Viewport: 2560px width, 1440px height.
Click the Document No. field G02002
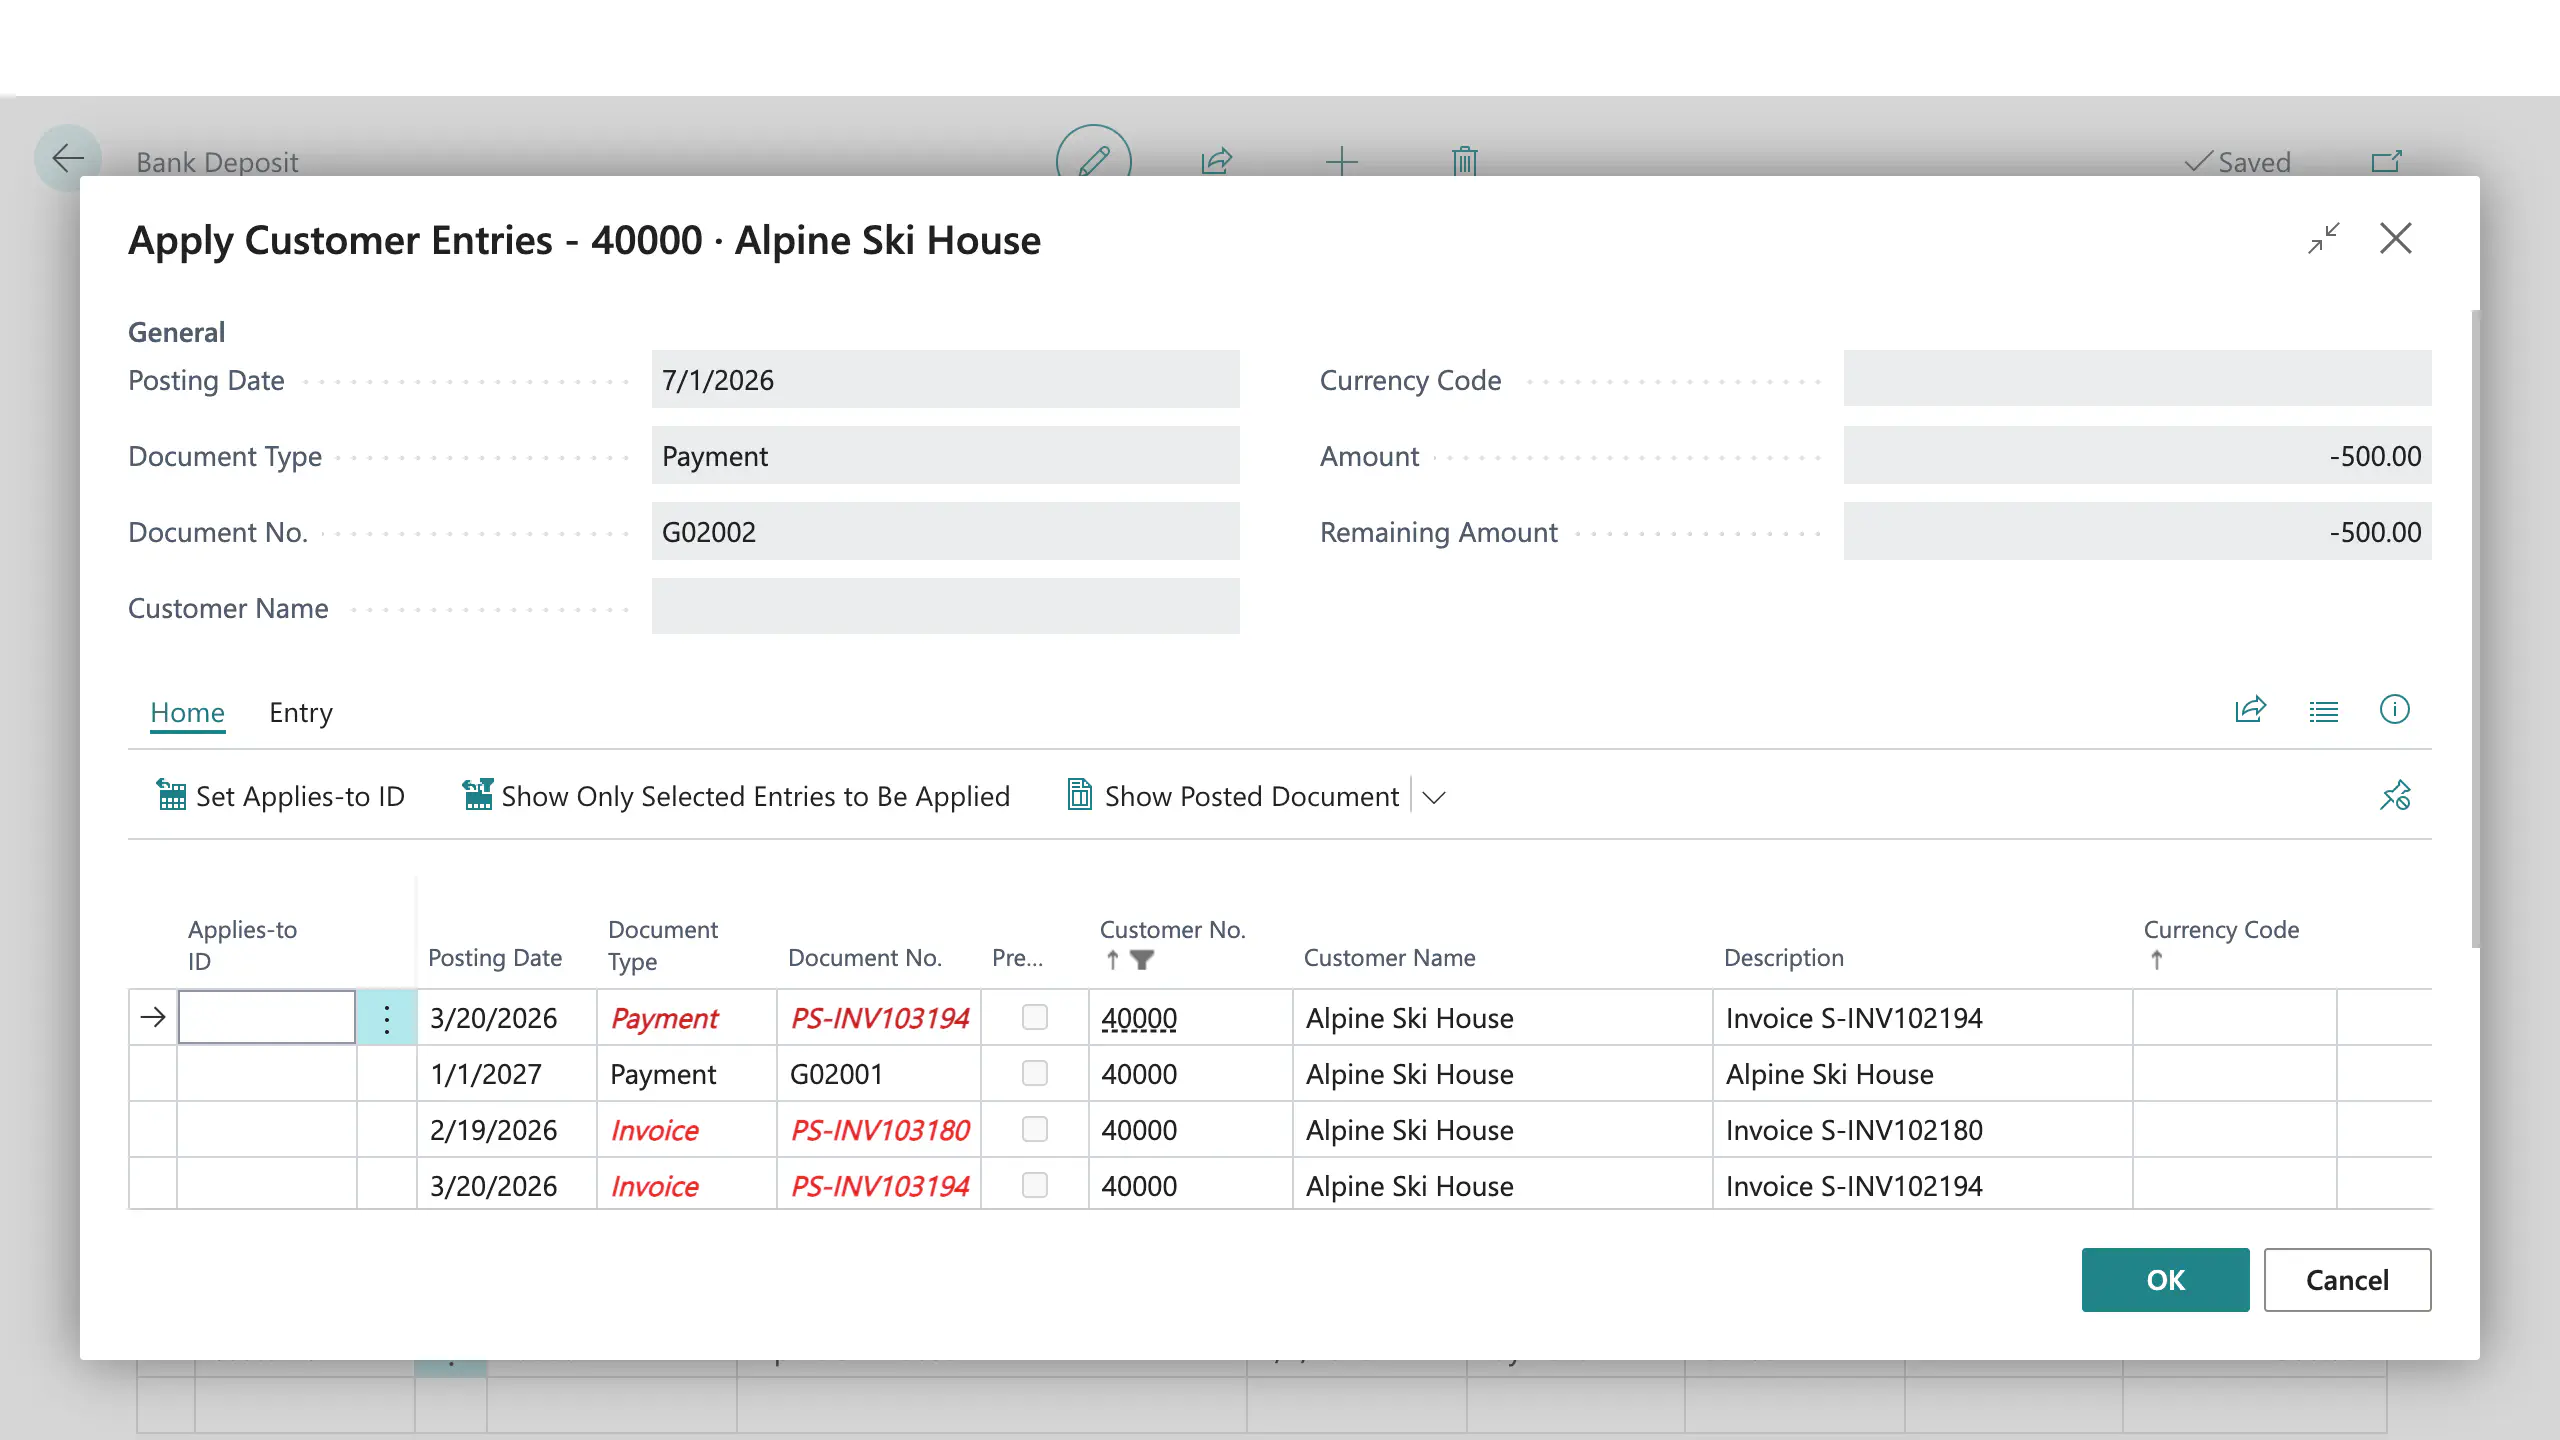tap(945, 532)
